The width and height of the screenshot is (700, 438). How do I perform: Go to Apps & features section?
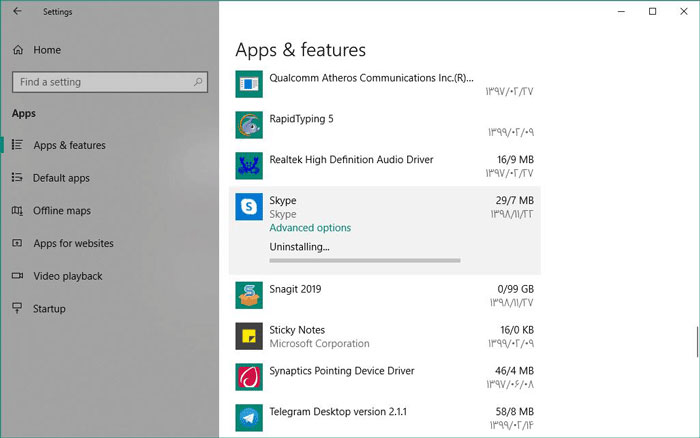tap(70, 145)
